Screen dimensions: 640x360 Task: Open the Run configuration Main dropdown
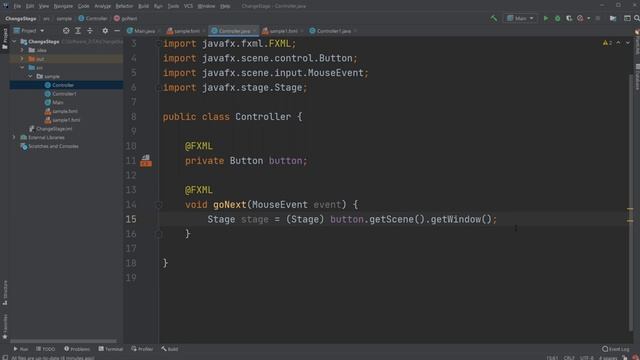pos(520,18)
